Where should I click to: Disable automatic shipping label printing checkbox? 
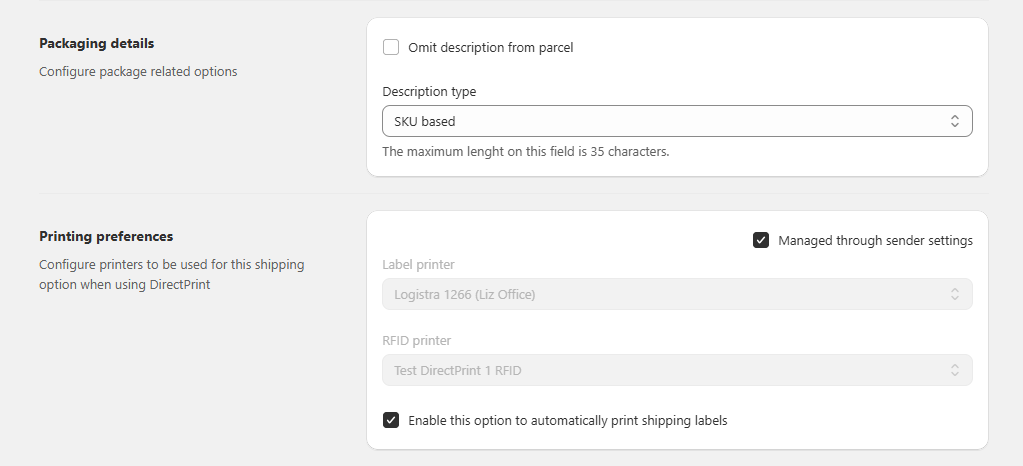click(391, 420)
